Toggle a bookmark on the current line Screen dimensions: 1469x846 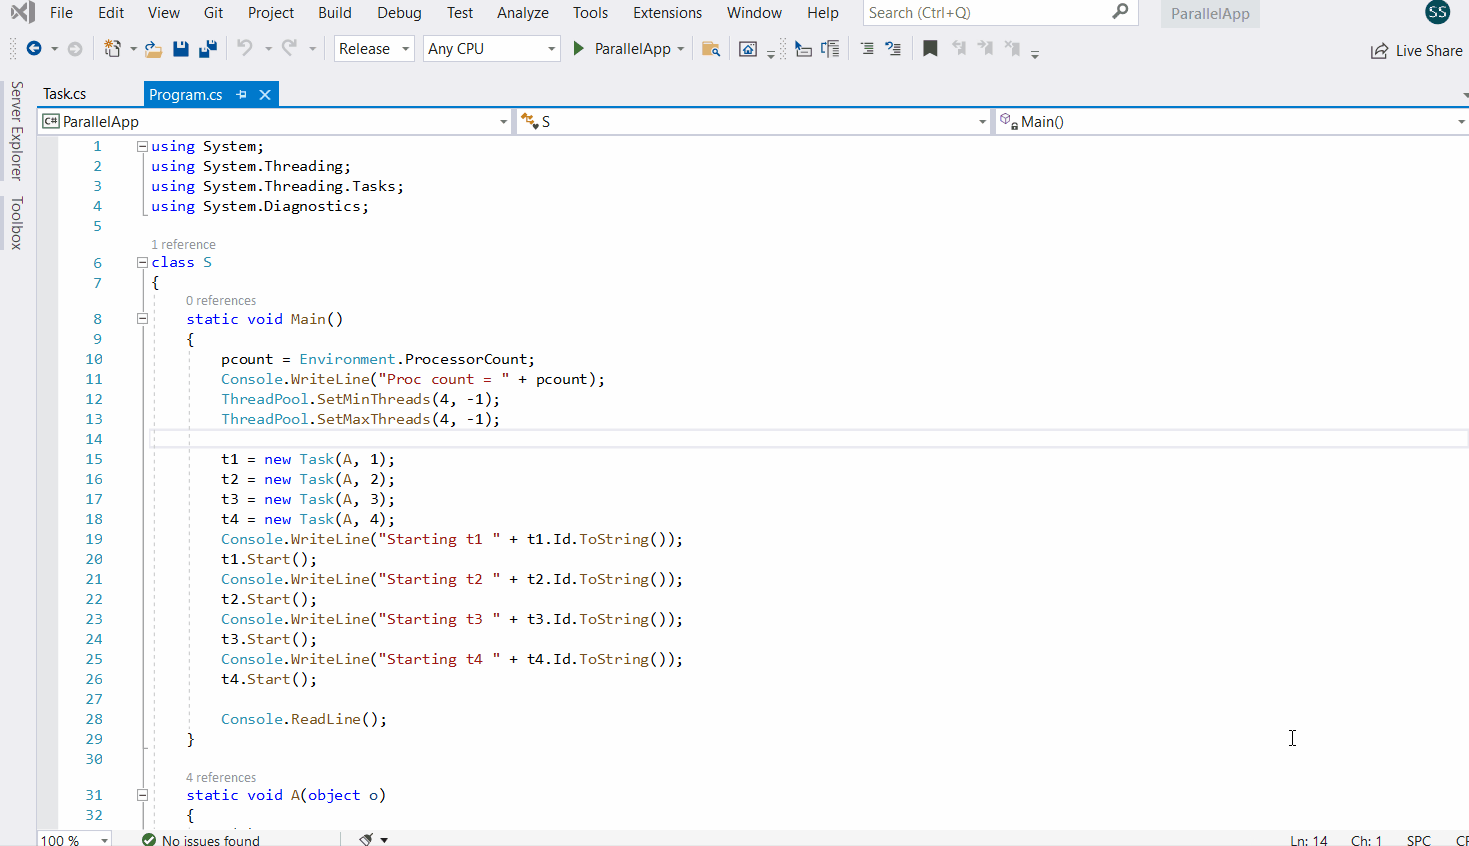pyautogui.click(x=930, y=48)
